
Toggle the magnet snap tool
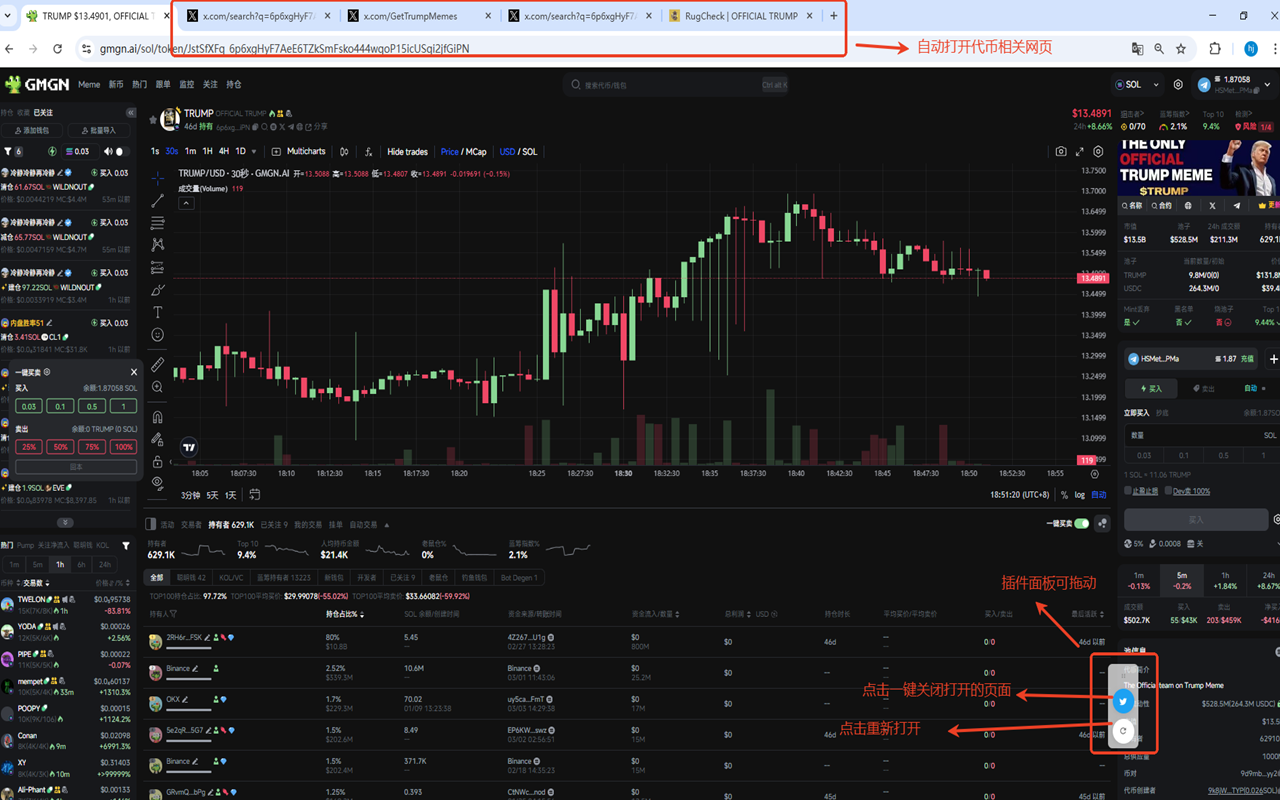(157, 417)
